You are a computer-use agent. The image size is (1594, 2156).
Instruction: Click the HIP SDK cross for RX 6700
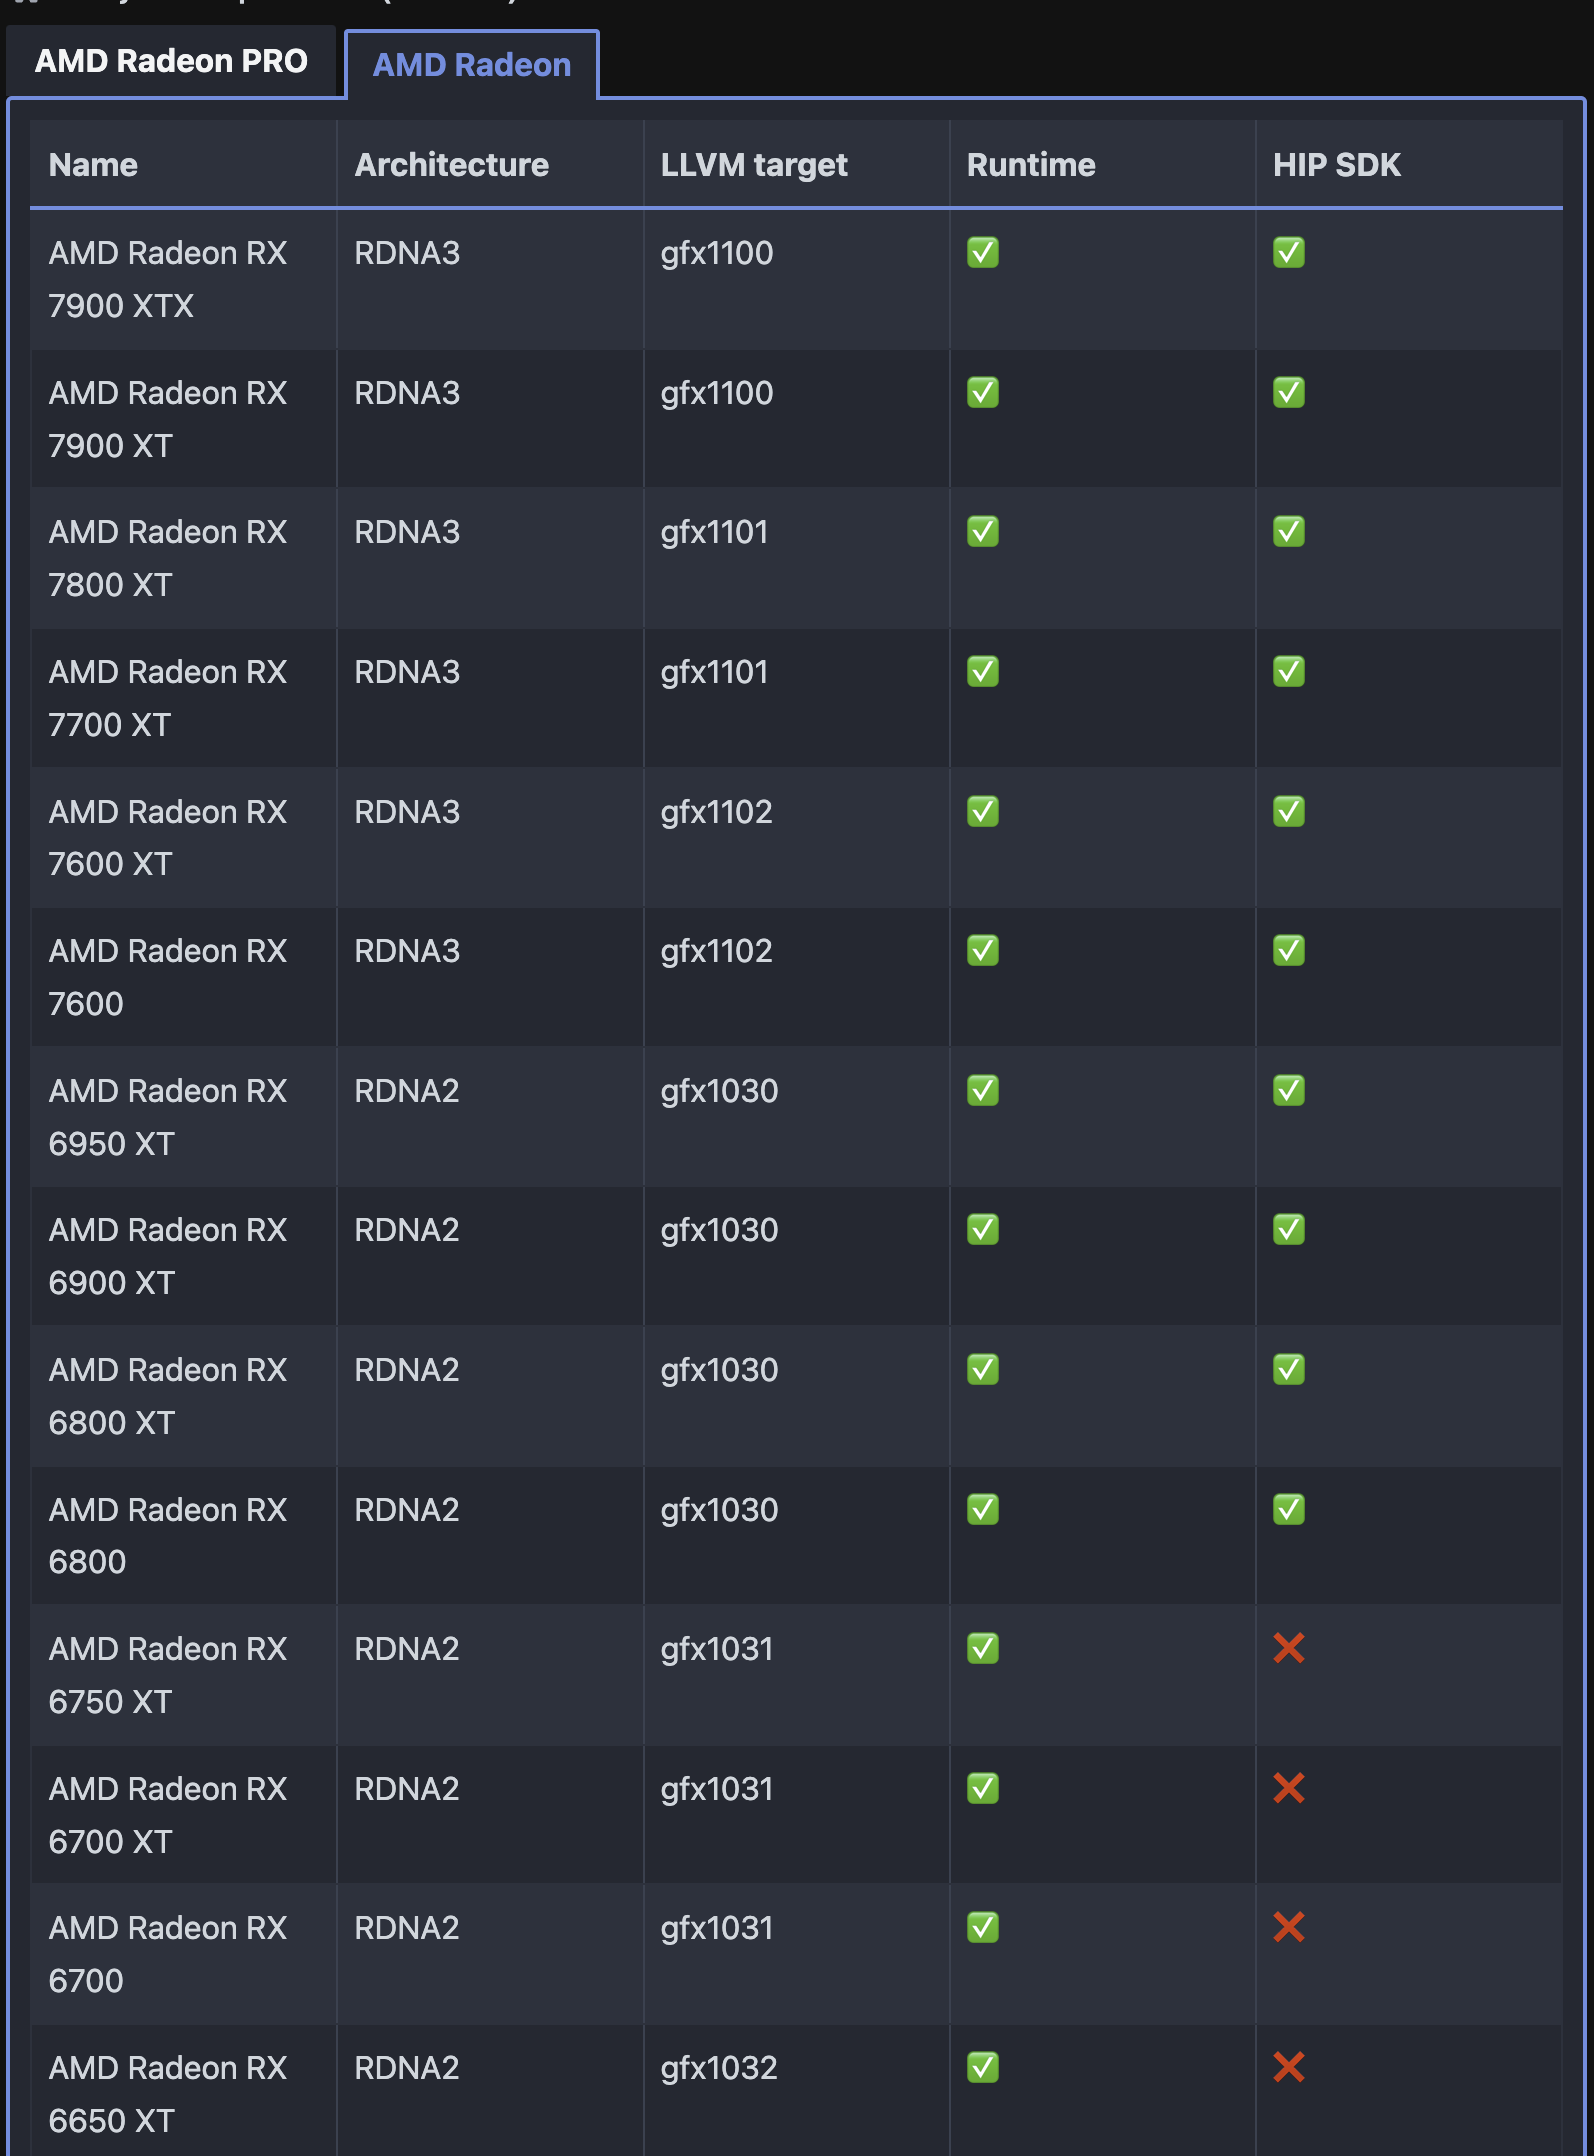pyautogui.click(x=1288, y=1927)
